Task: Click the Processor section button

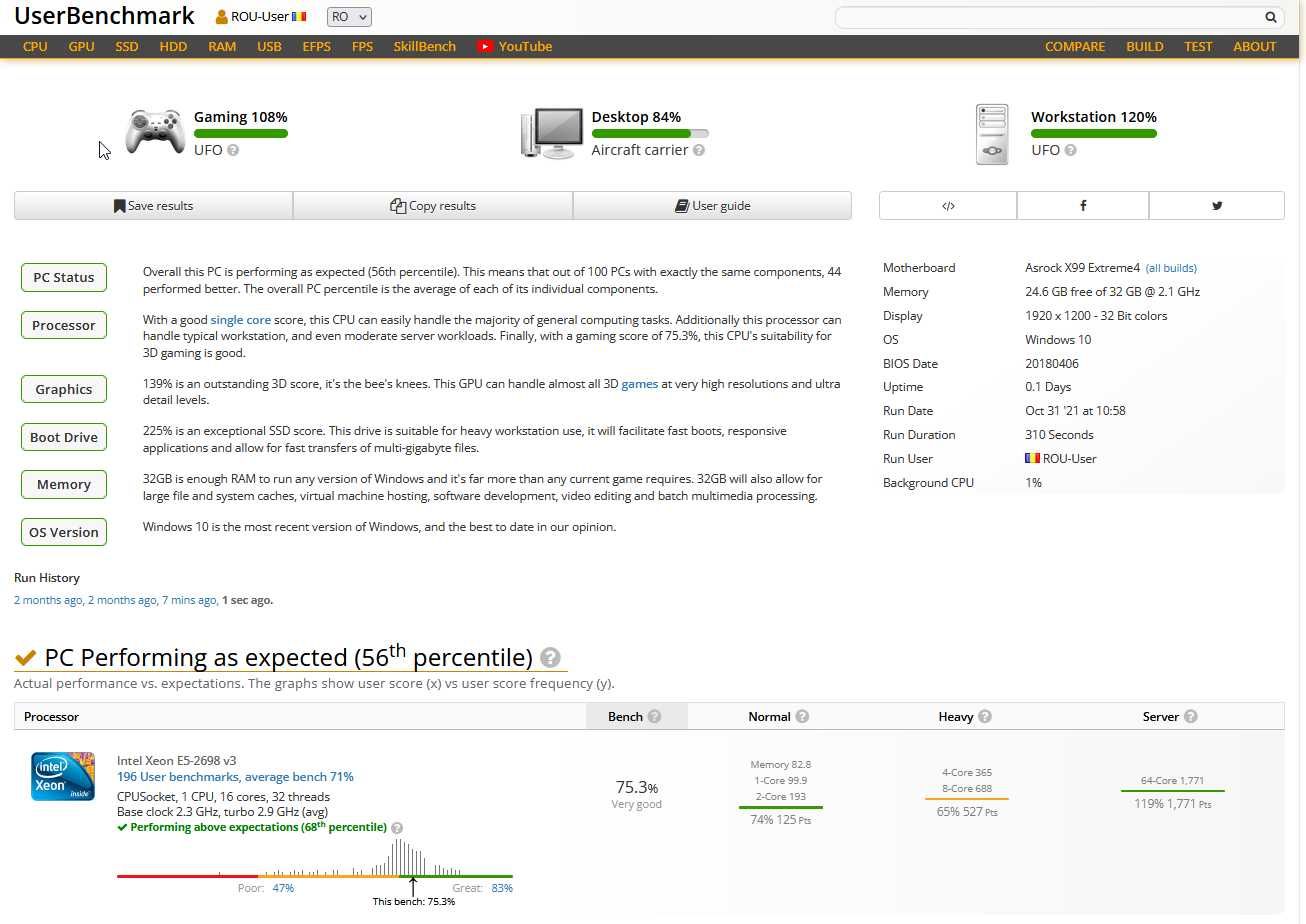Action: (64, 325)
